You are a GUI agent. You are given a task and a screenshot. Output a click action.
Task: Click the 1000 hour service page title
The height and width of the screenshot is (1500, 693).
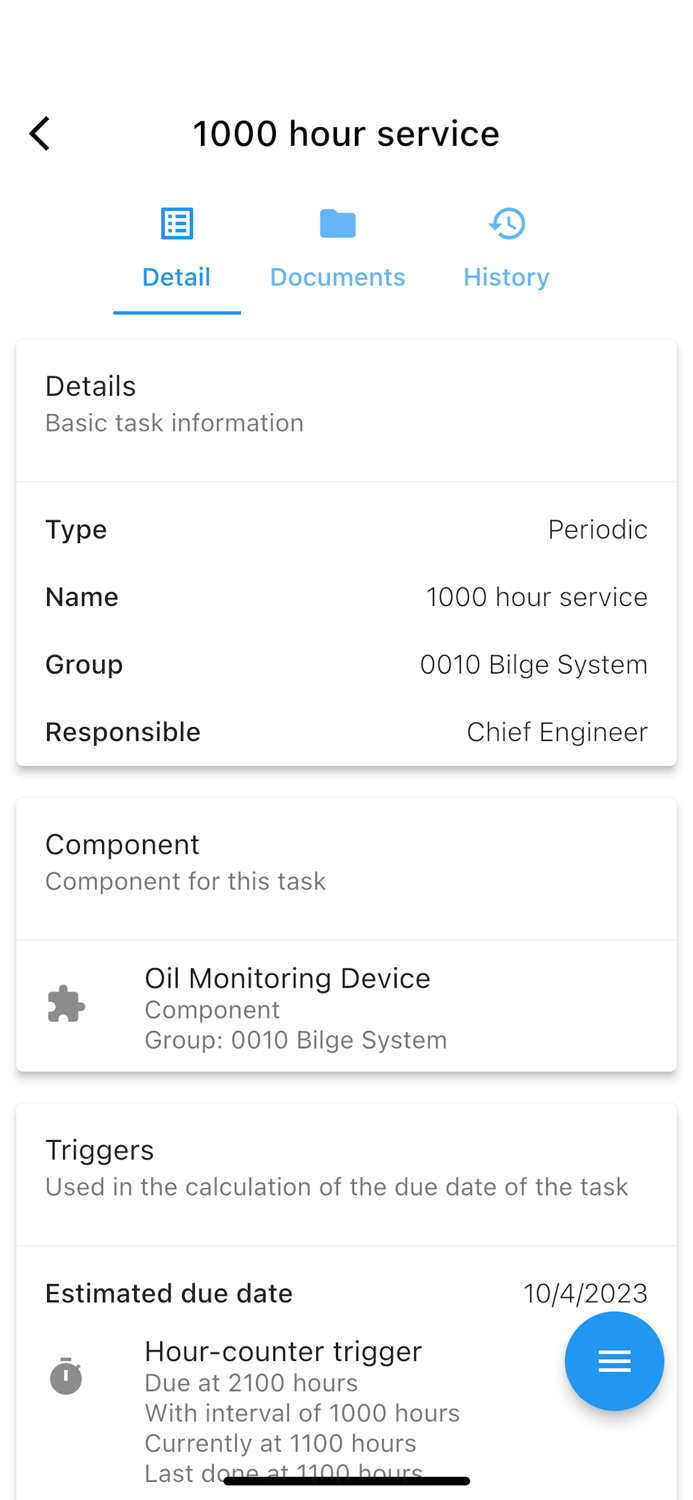coord(346,134)
